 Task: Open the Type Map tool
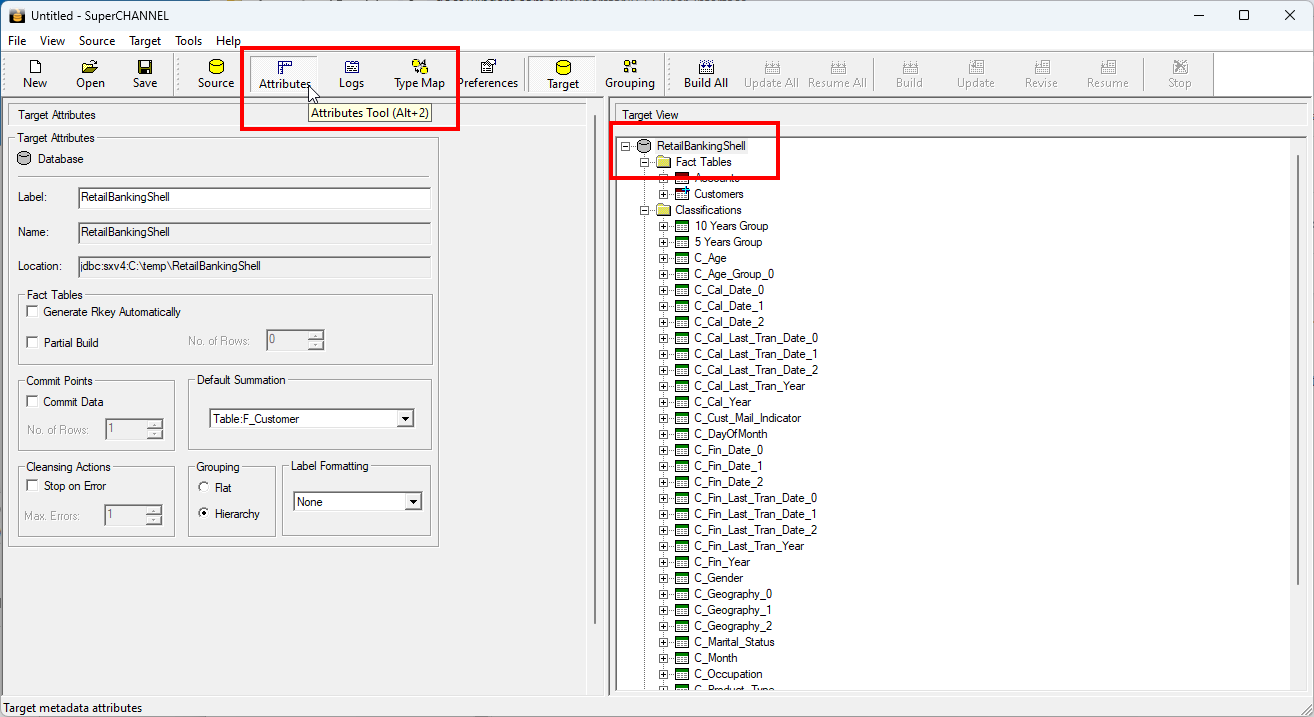pyautogui.click(x=419, y=73)
